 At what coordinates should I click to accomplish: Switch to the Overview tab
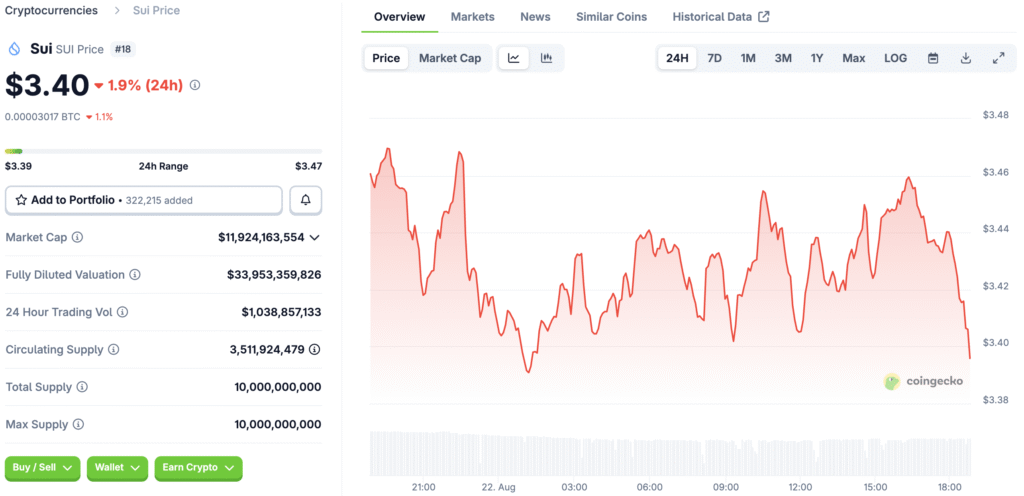[x=400, y=17]
